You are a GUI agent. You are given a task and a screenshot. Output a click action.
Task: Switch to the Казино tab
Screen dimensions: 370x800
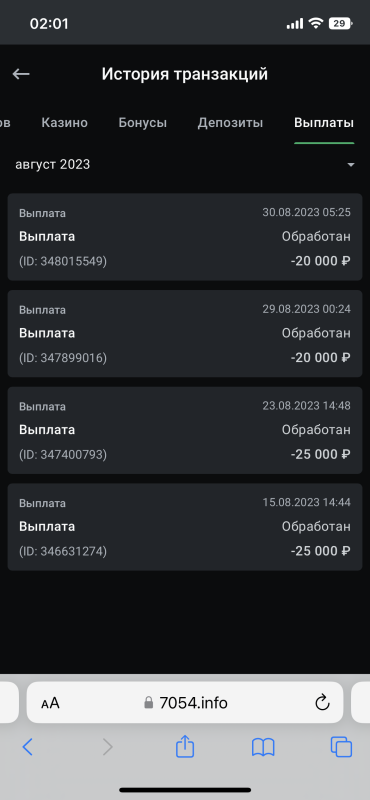pyautogui.click(x=64, y=122)
